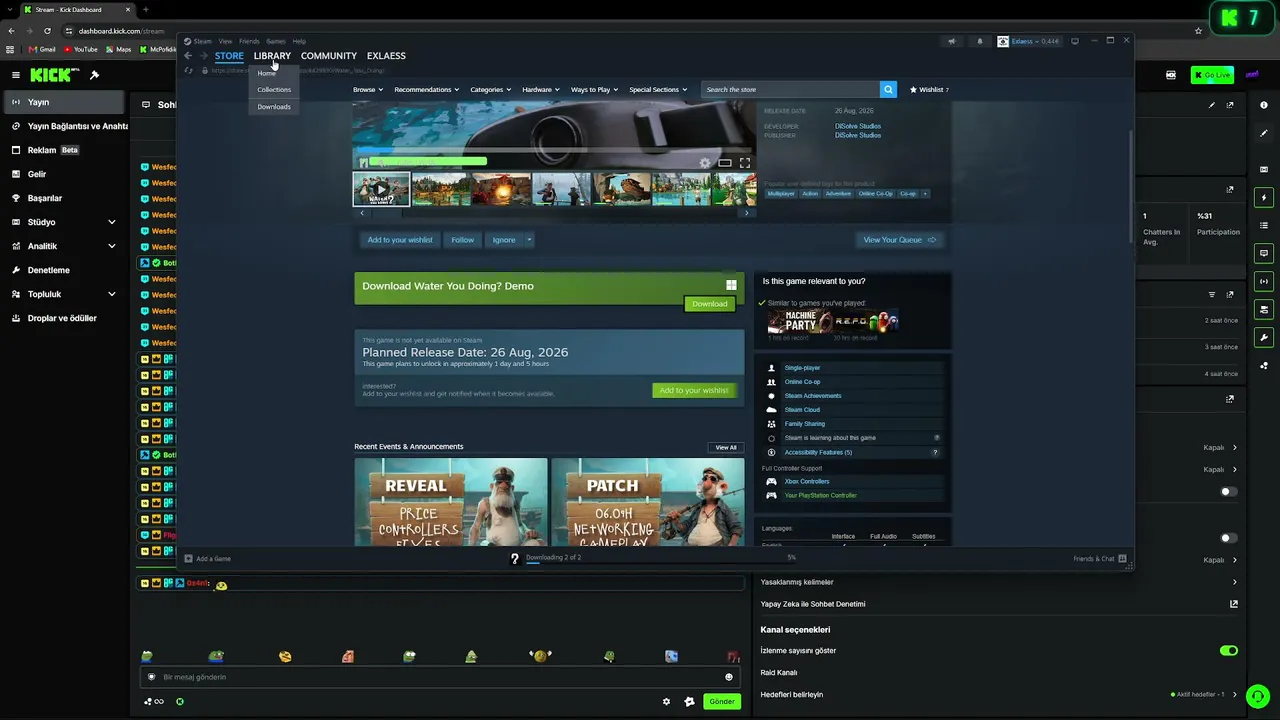Click lightning bolt icon in Kick right sidebar
Screen dimensions: 1280x720
tap(1264, 197)
